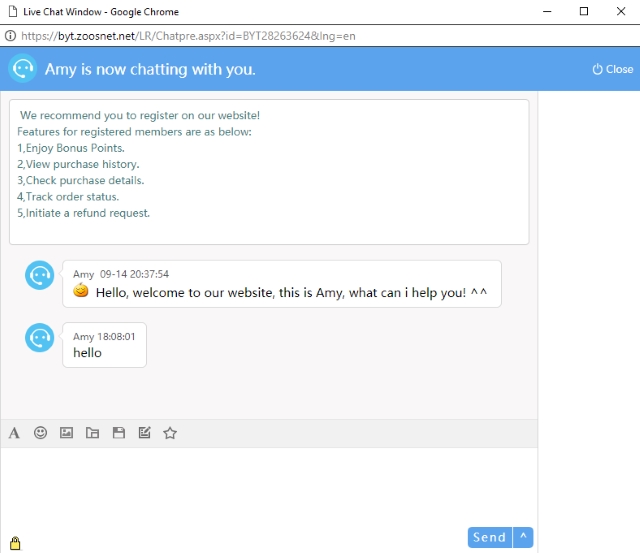Click the yellow lock icon
The image size is (640, 553).
pos(15,543)
